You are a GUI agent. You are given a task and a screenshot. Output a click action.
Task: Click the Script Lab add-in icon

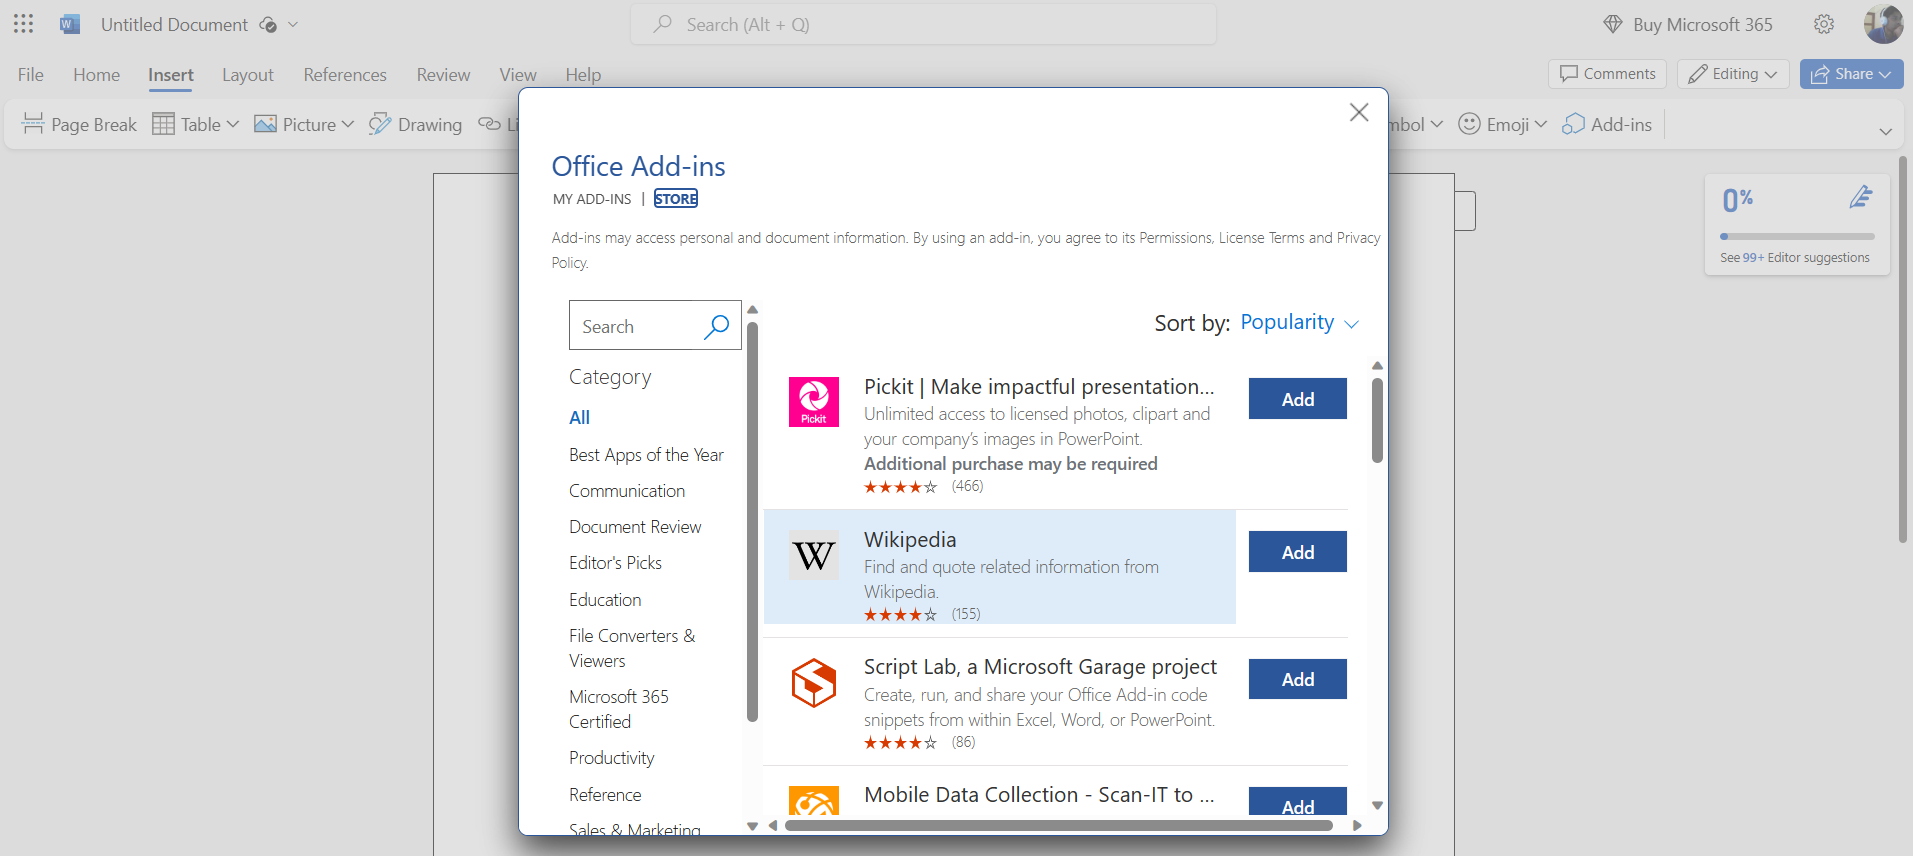[813, 683]
